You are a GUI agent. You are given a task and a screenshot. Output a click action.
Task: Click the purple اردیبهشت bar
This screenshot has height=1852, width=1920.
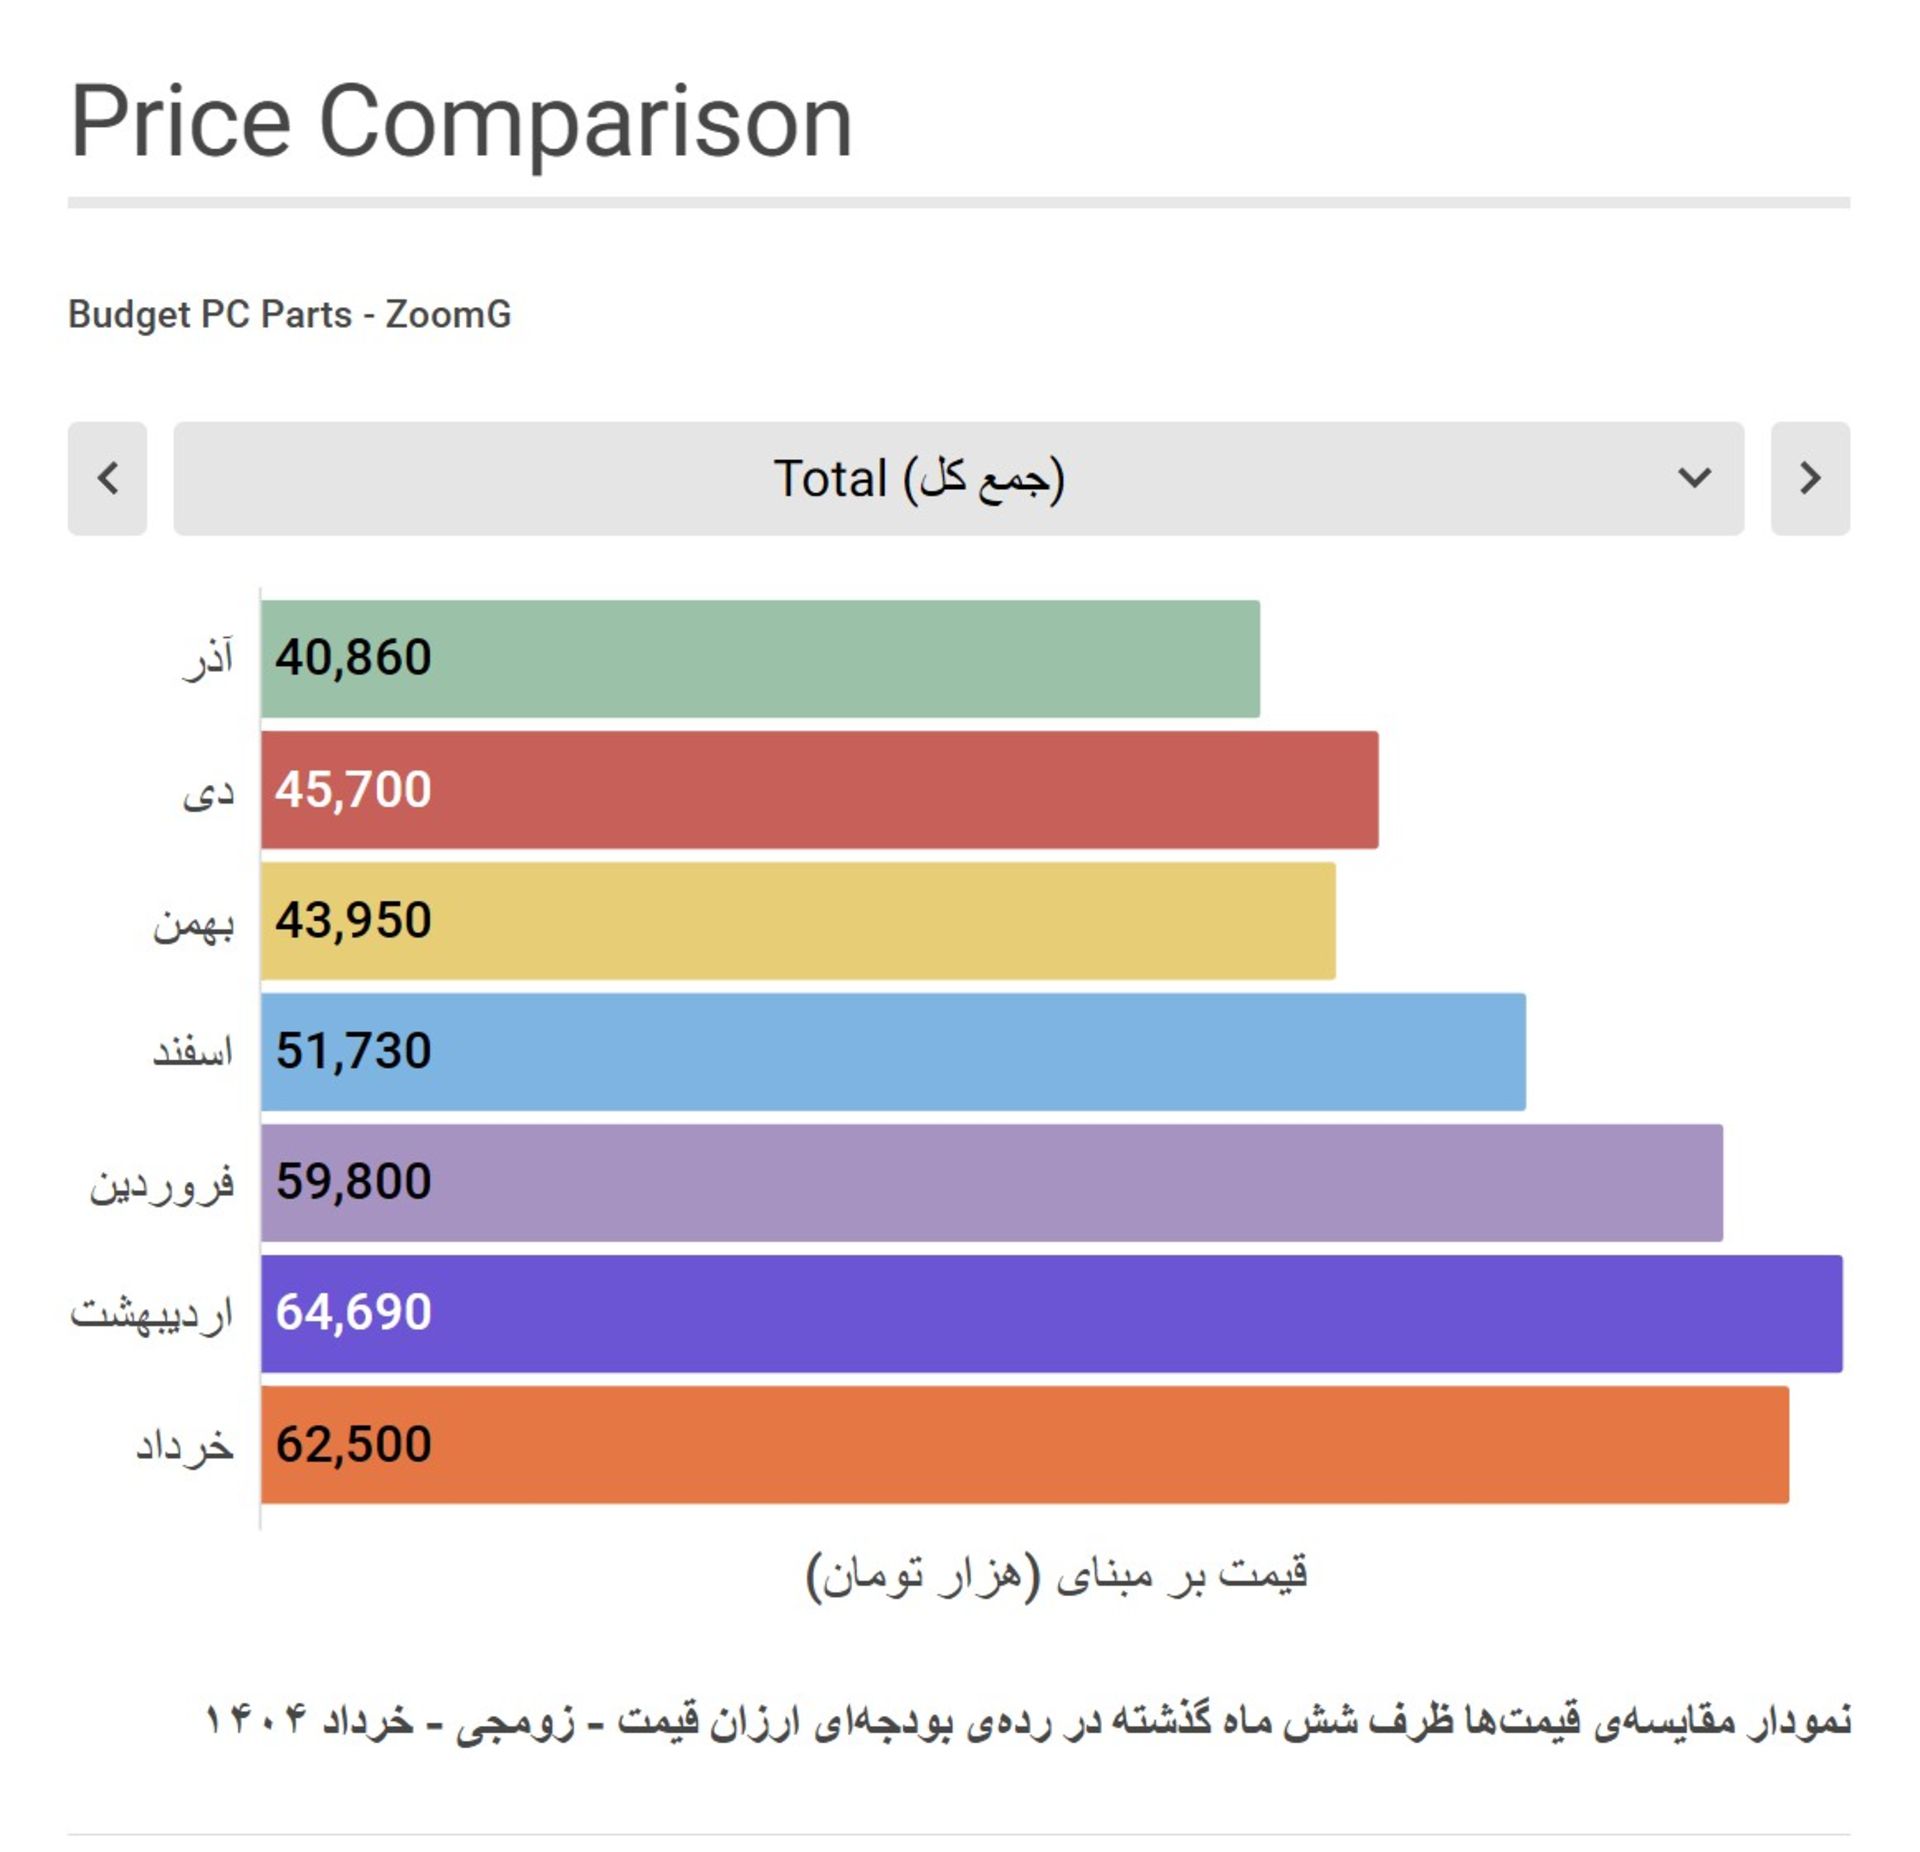(1052, 1314)
